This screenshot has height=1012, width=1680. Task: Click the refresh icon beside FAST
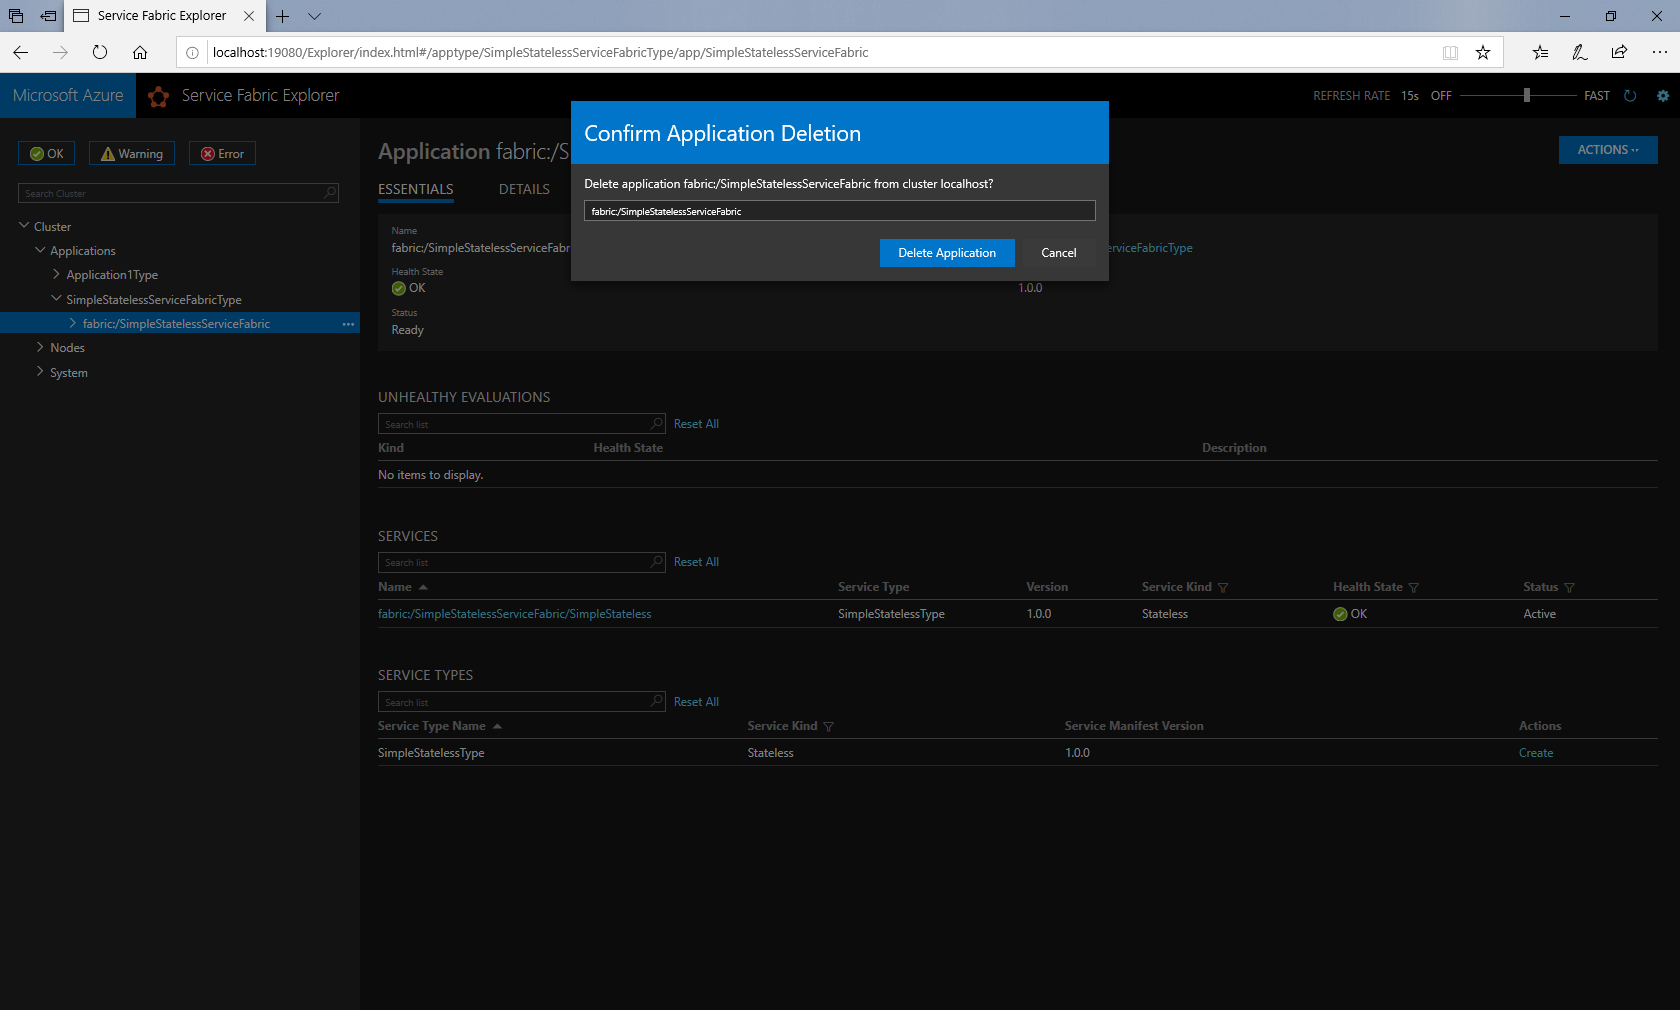(1630, 96)
